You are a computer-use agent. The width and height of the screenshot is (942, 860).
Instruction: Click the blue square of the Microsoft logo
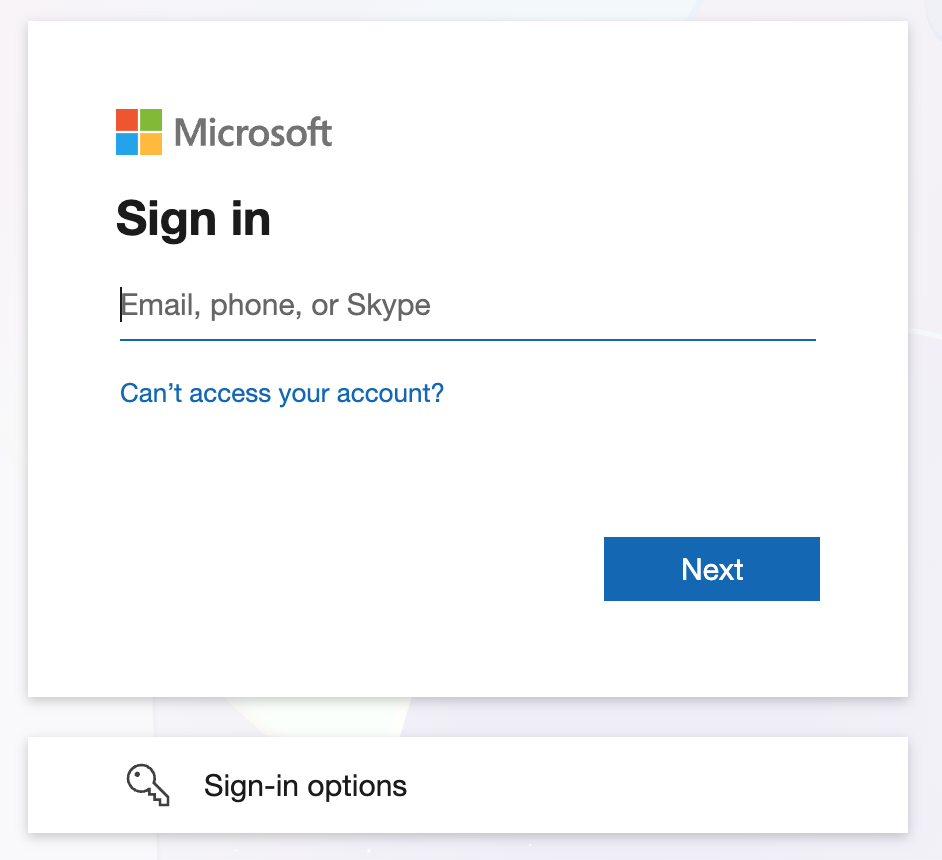[127, 144]
